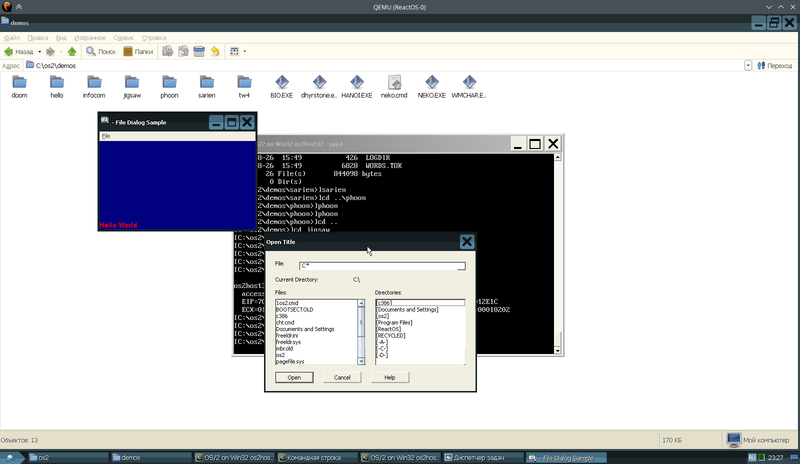Select the WMCHAR executable icon
This screenshot has height=464, width=800.
(469, 86)
